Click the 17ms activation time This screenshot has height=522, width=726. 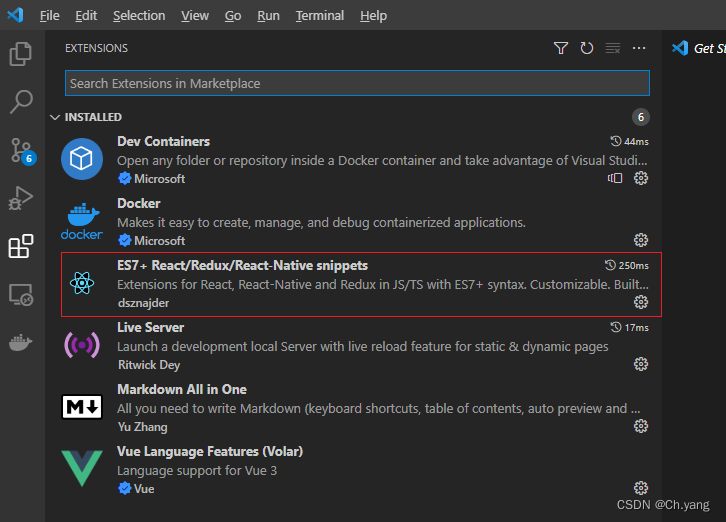(x=637, y=328)
